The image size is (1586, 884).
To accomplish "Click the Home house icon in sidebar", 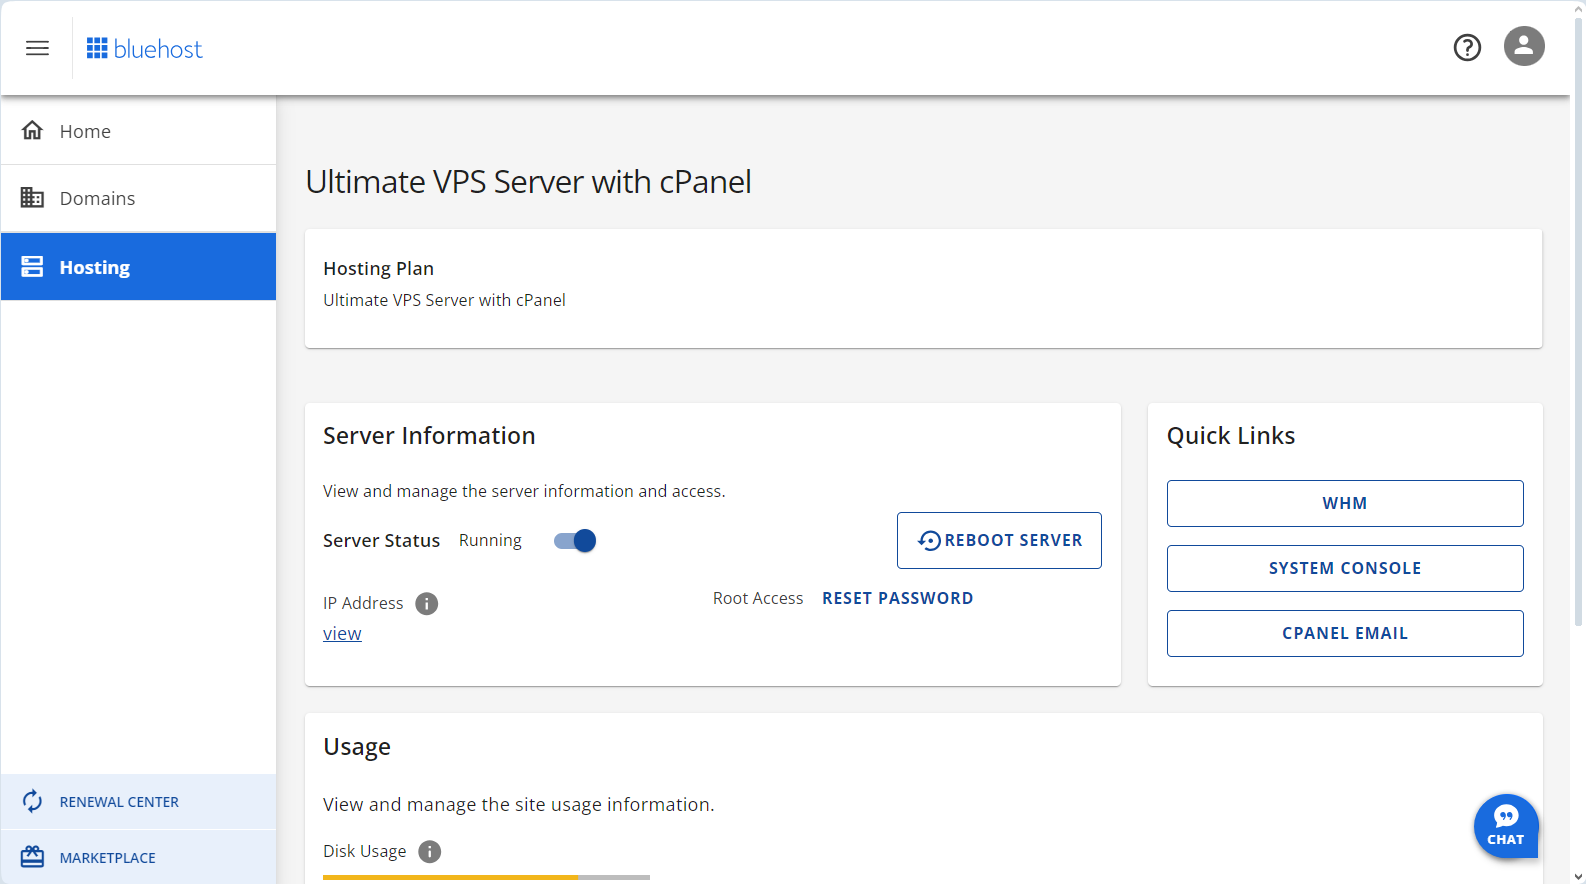I will [x=32, y=130].
